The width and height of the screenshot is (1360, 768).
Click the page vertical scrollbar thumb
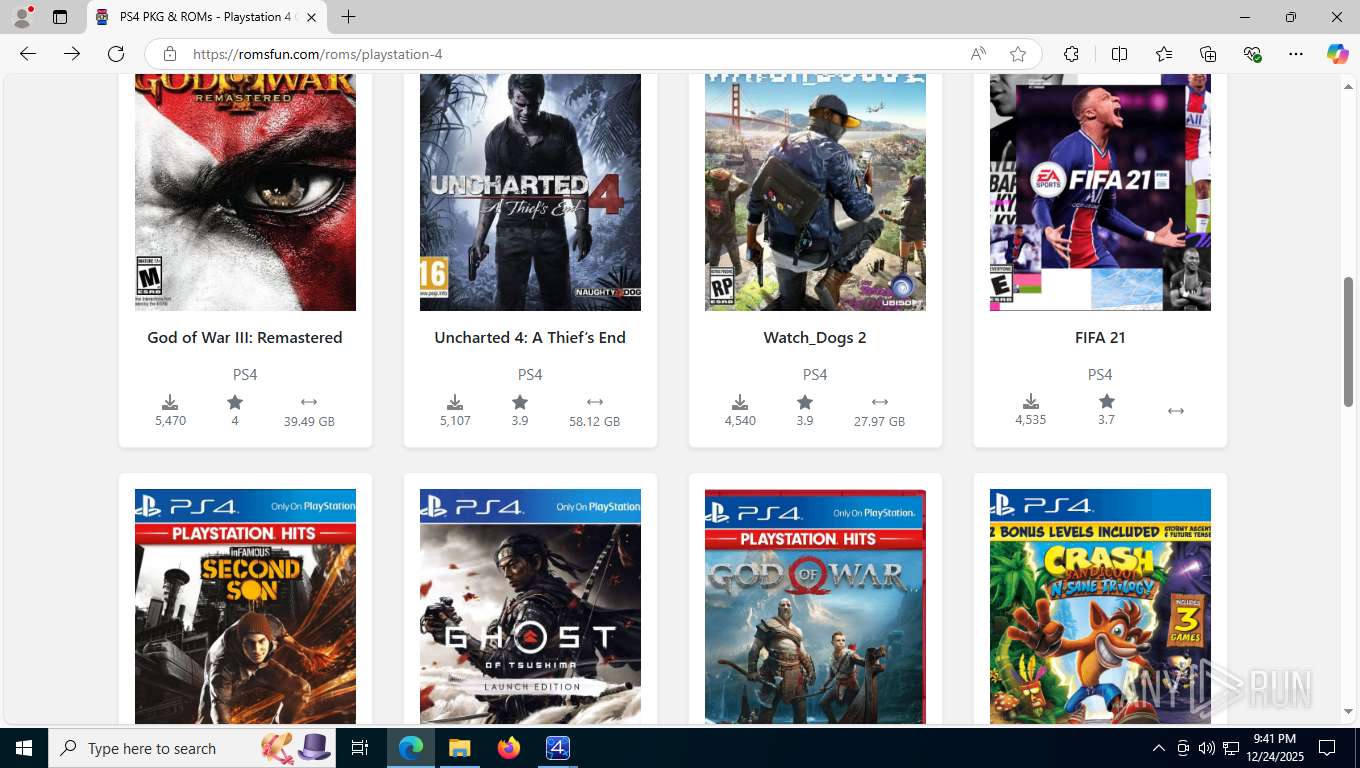[1349, 341]
